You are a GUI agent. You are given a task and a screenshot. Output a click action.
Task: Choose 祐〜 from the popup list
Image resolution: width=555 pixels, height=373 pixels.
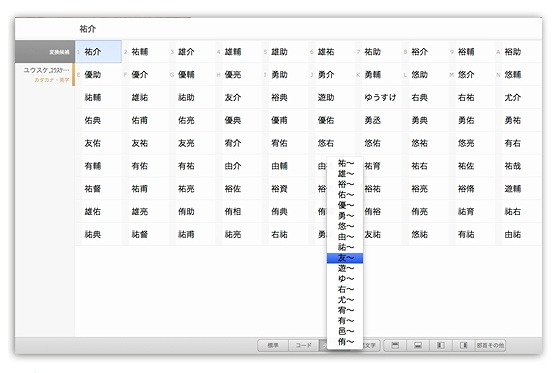click(345, 163)
